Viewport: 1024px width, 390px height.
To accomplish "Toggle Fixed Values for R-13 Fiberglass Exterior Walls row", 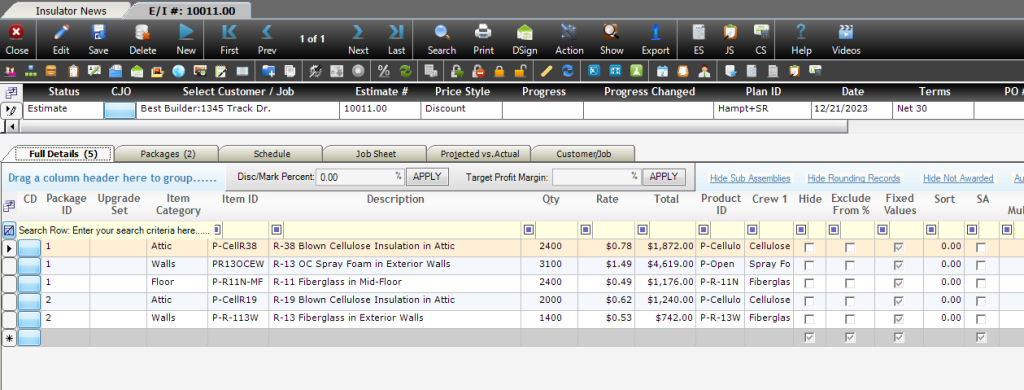I will 899,319.
